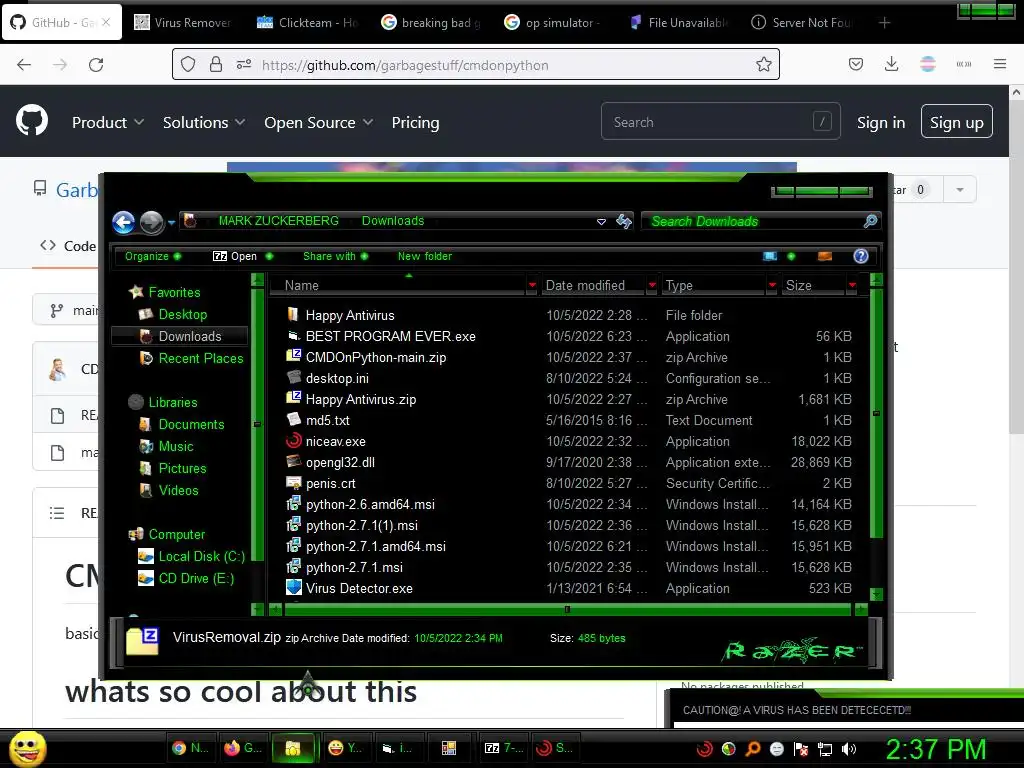Focus the Search Downloads field

(751, 221)
